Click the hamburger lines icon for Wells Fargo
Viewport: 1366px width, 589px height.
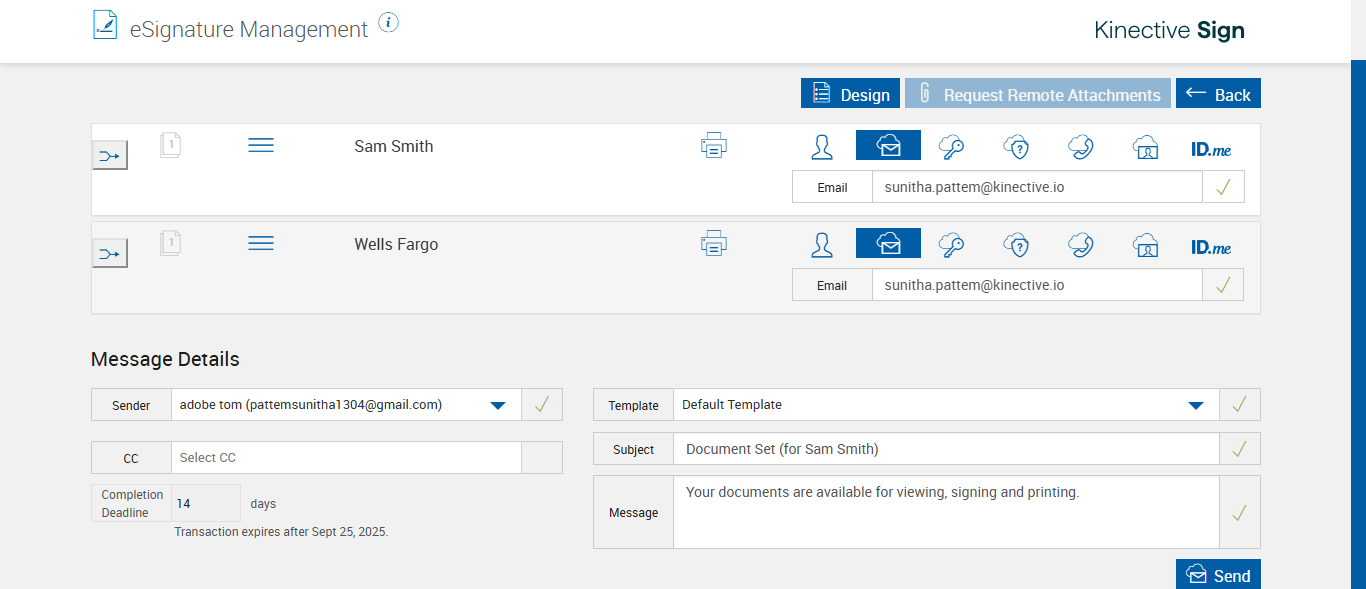[x=261, y=243]
